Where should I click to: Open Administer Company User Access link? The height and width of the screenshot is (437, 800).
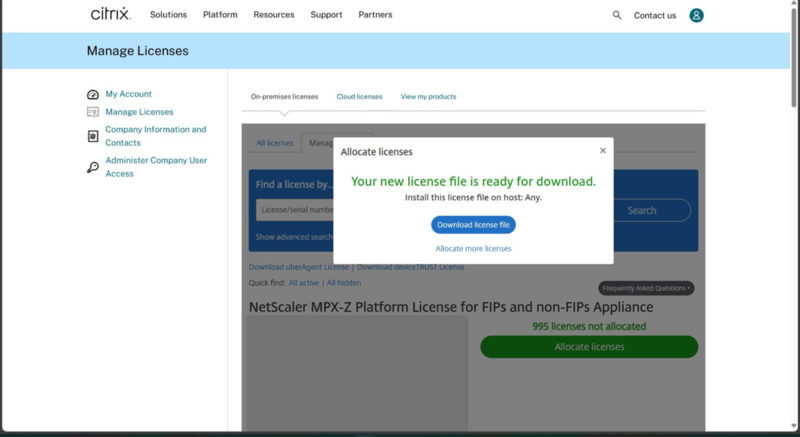click(x=156, y=167)
